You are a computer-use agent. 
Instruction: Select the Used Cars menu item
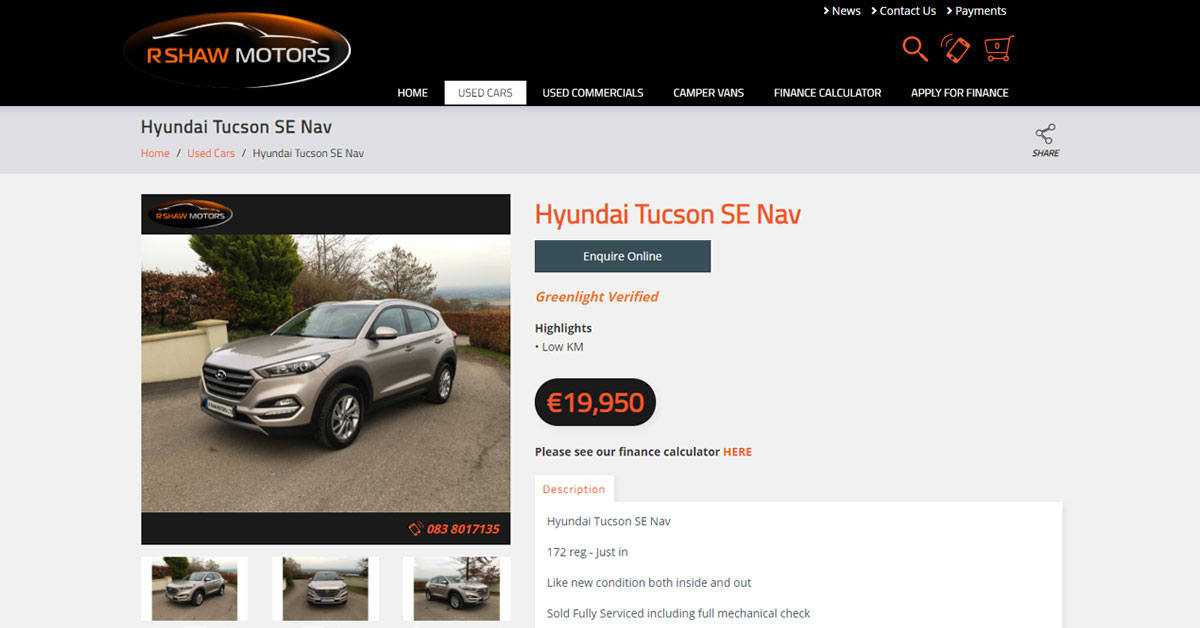click(485, 93)
